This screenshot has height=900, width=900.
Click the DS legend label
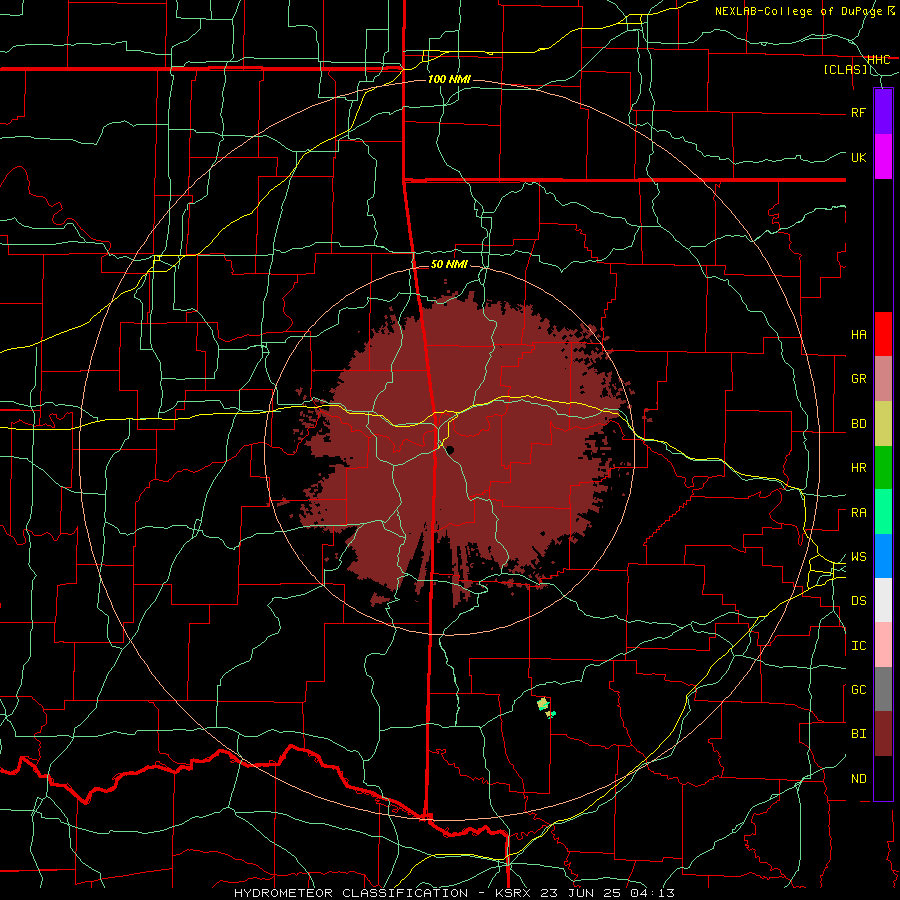tap(859, 601)
